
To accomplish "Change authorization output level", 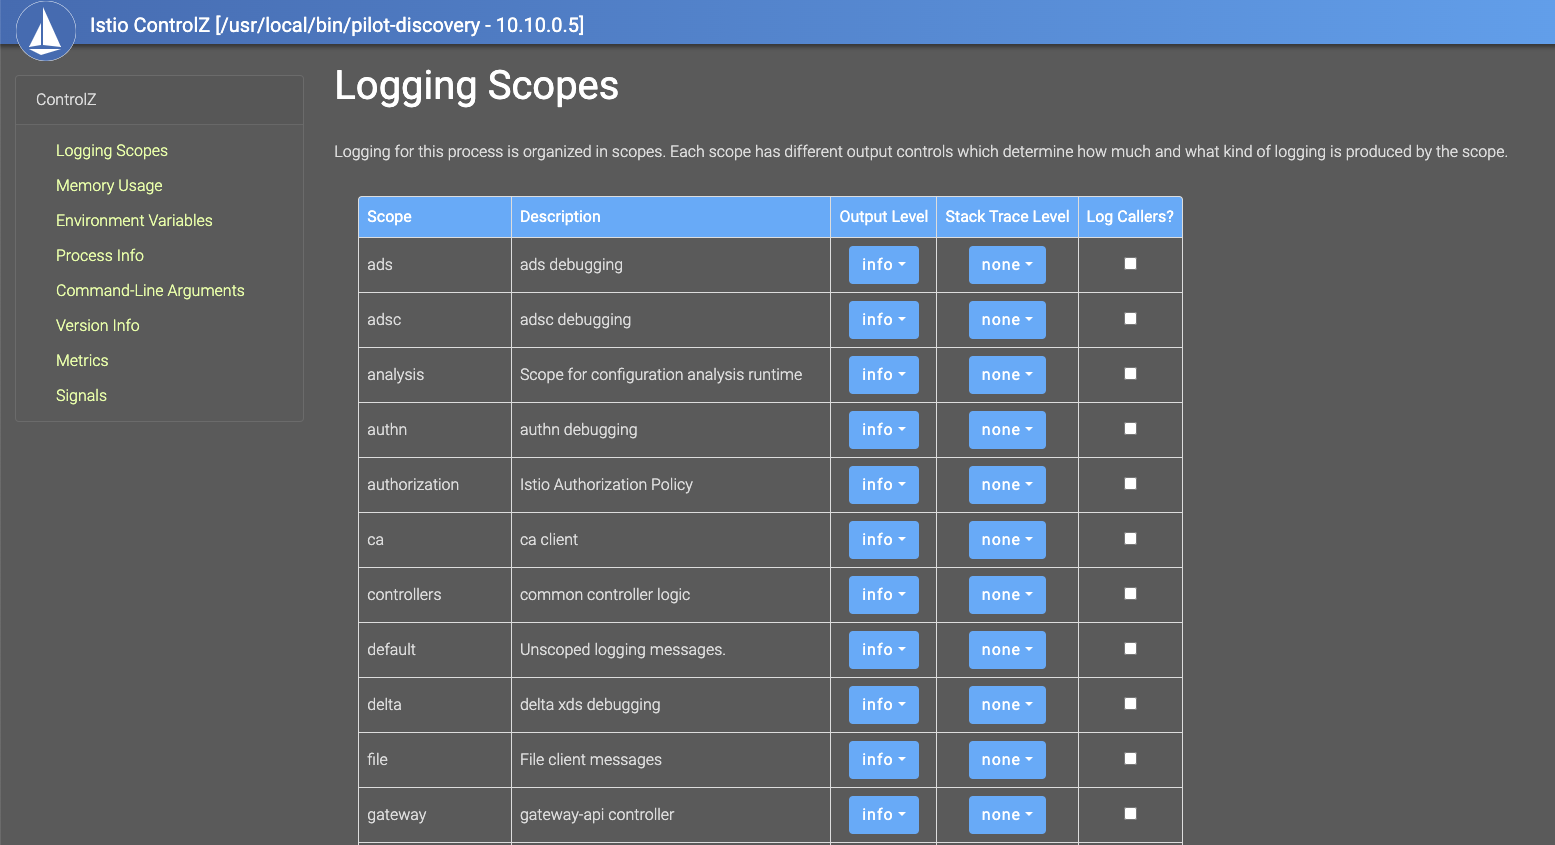I will (883, 485).
